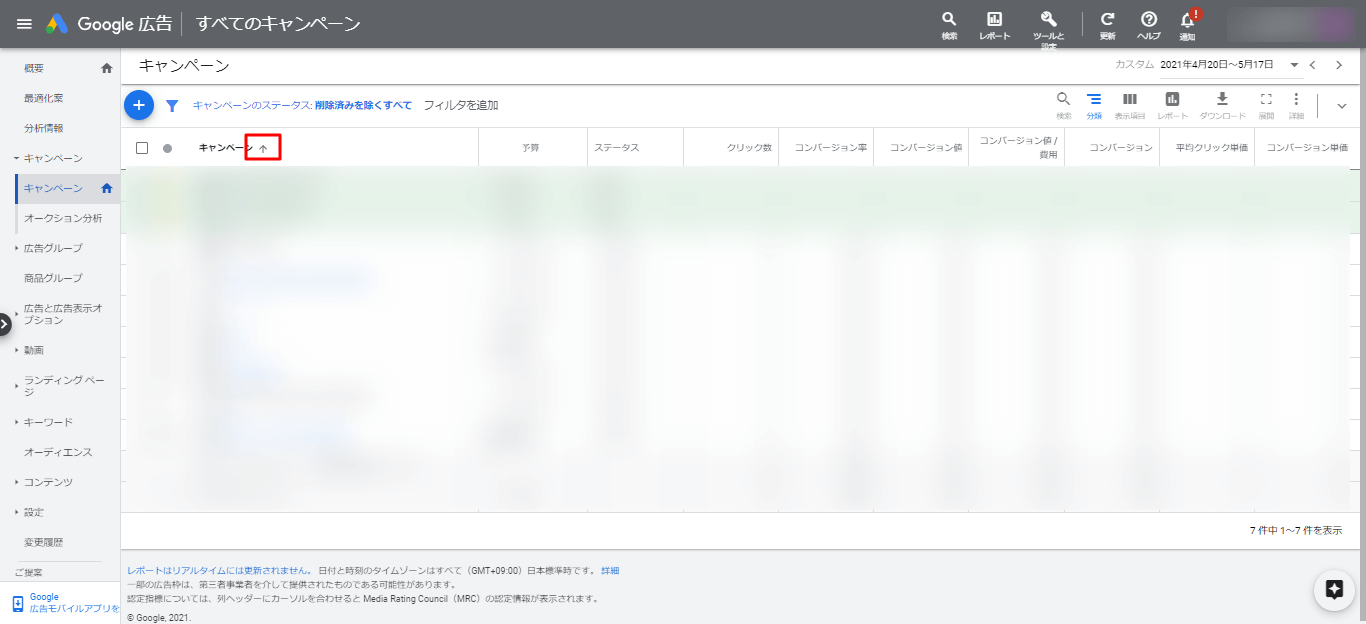
Task: Click the blue plus button to add a campaign
Action: (139, 104)
